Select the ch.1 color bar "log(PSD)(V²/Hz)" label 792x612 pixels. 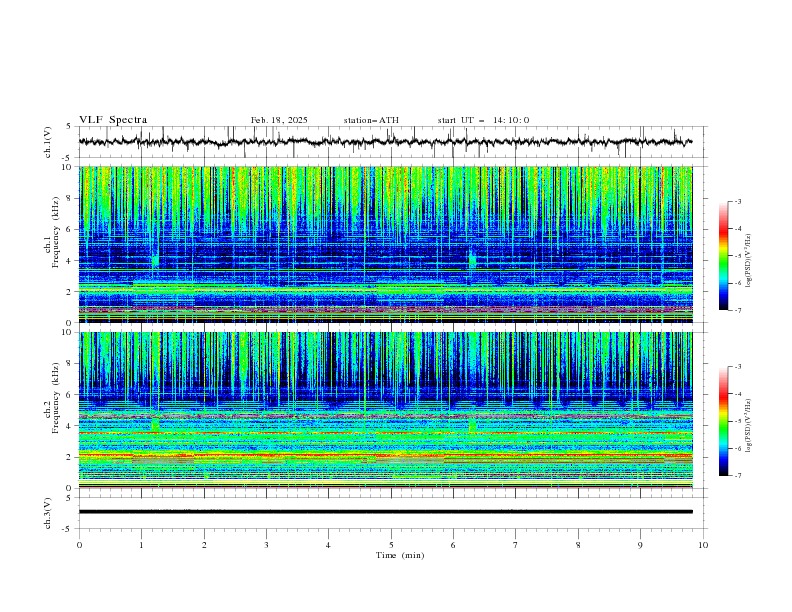click(x=749, y=261)
